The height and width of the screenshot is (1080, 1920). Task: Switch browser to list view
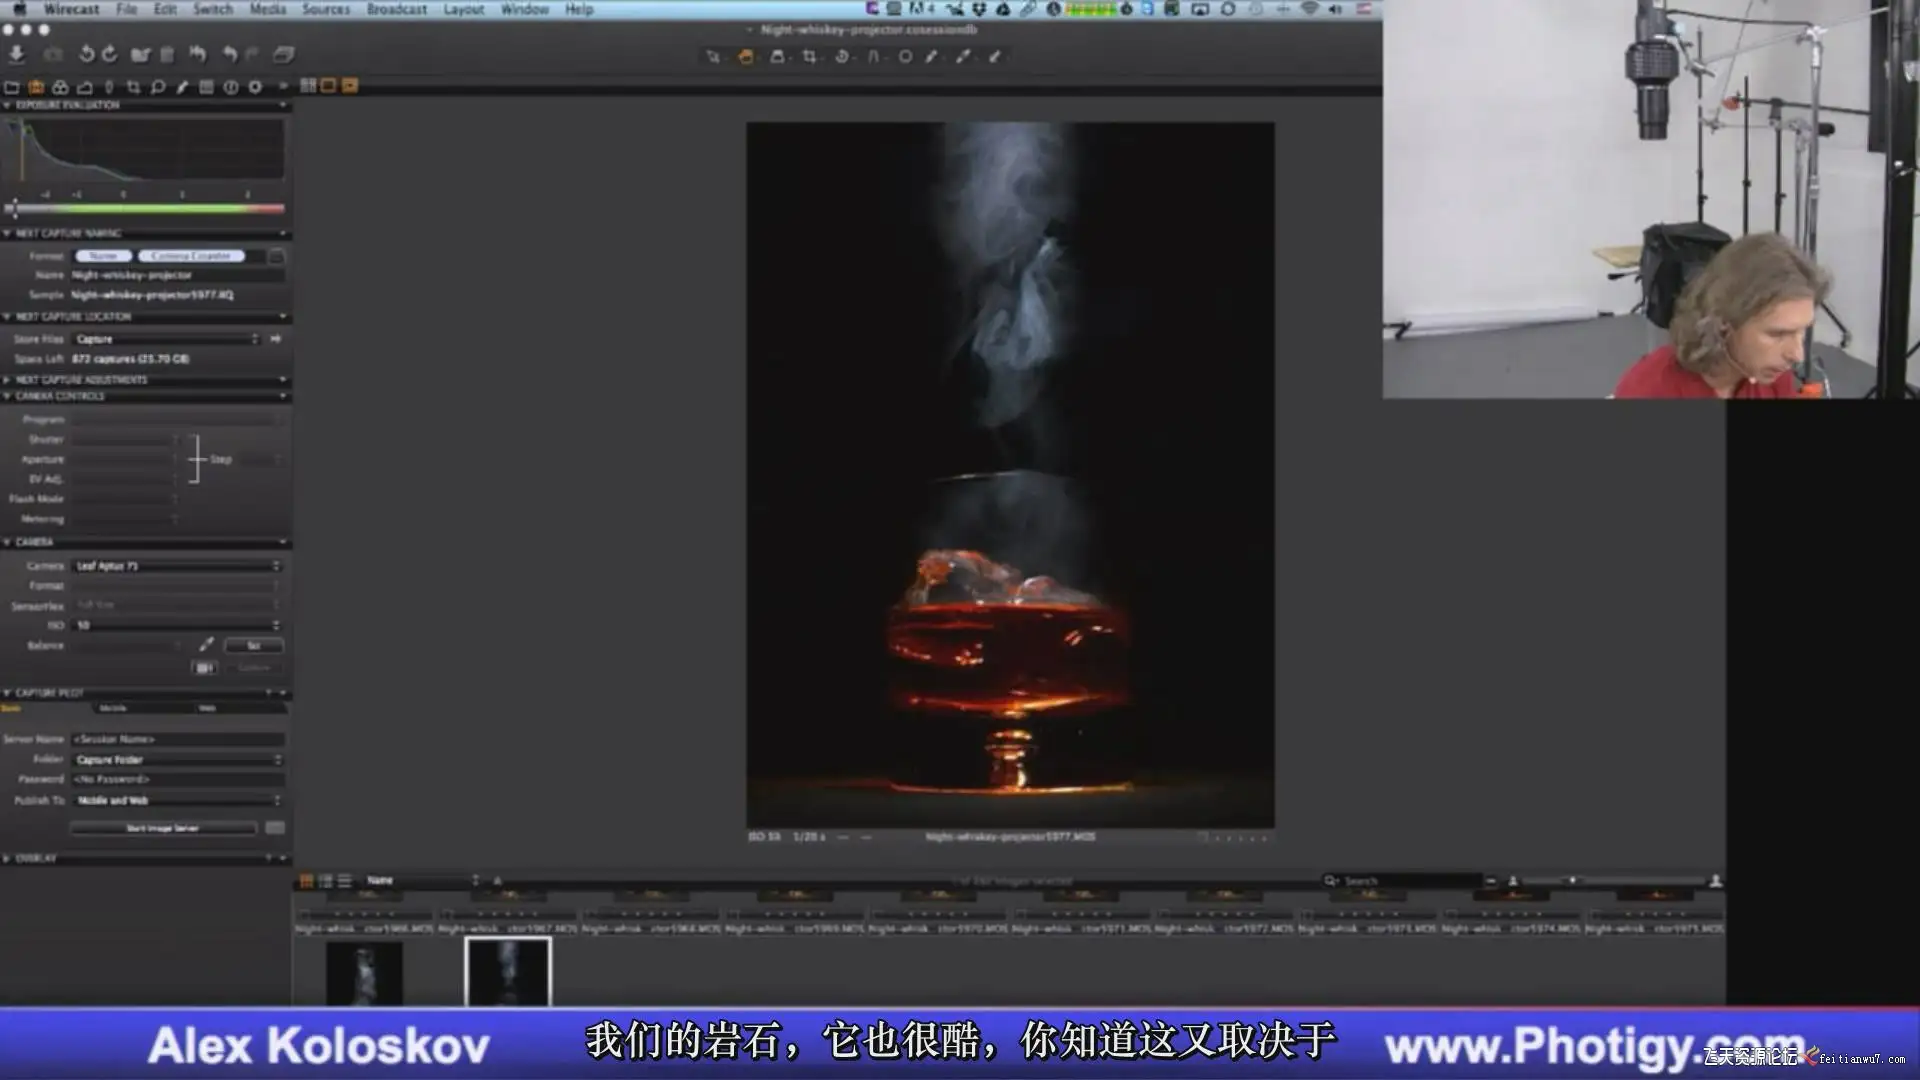click(344, 881)
